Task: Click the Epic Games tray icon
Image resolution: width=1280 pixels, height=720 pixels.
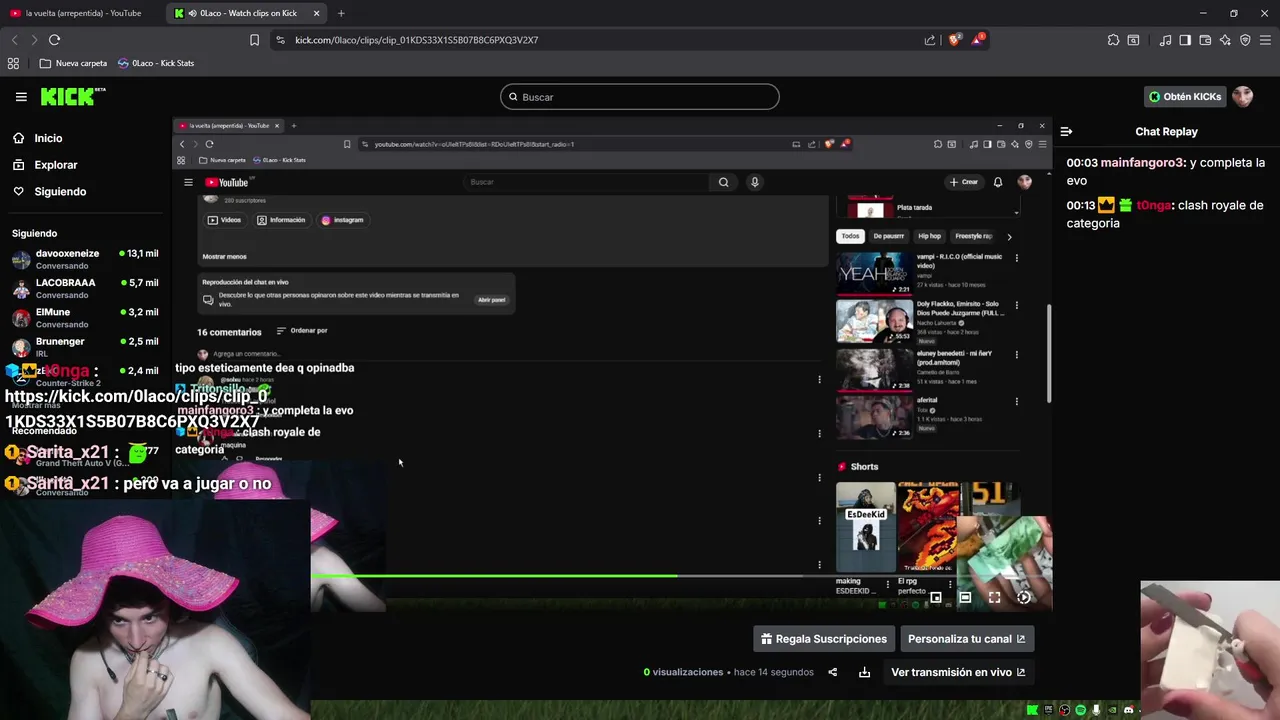Action: tap(1048, 710)
